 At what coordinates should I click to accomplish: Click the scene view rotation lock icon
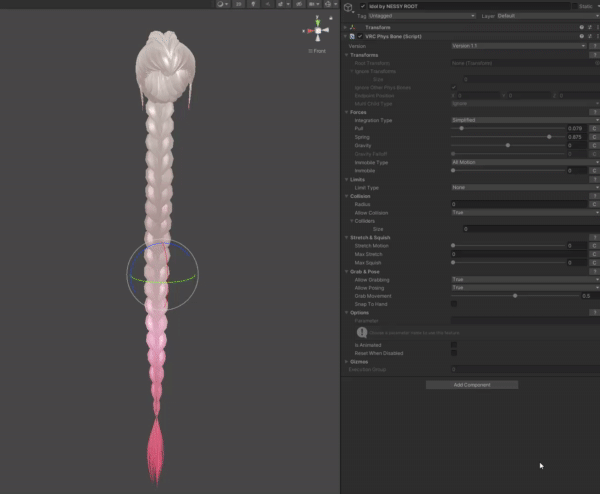click(329, 18)
